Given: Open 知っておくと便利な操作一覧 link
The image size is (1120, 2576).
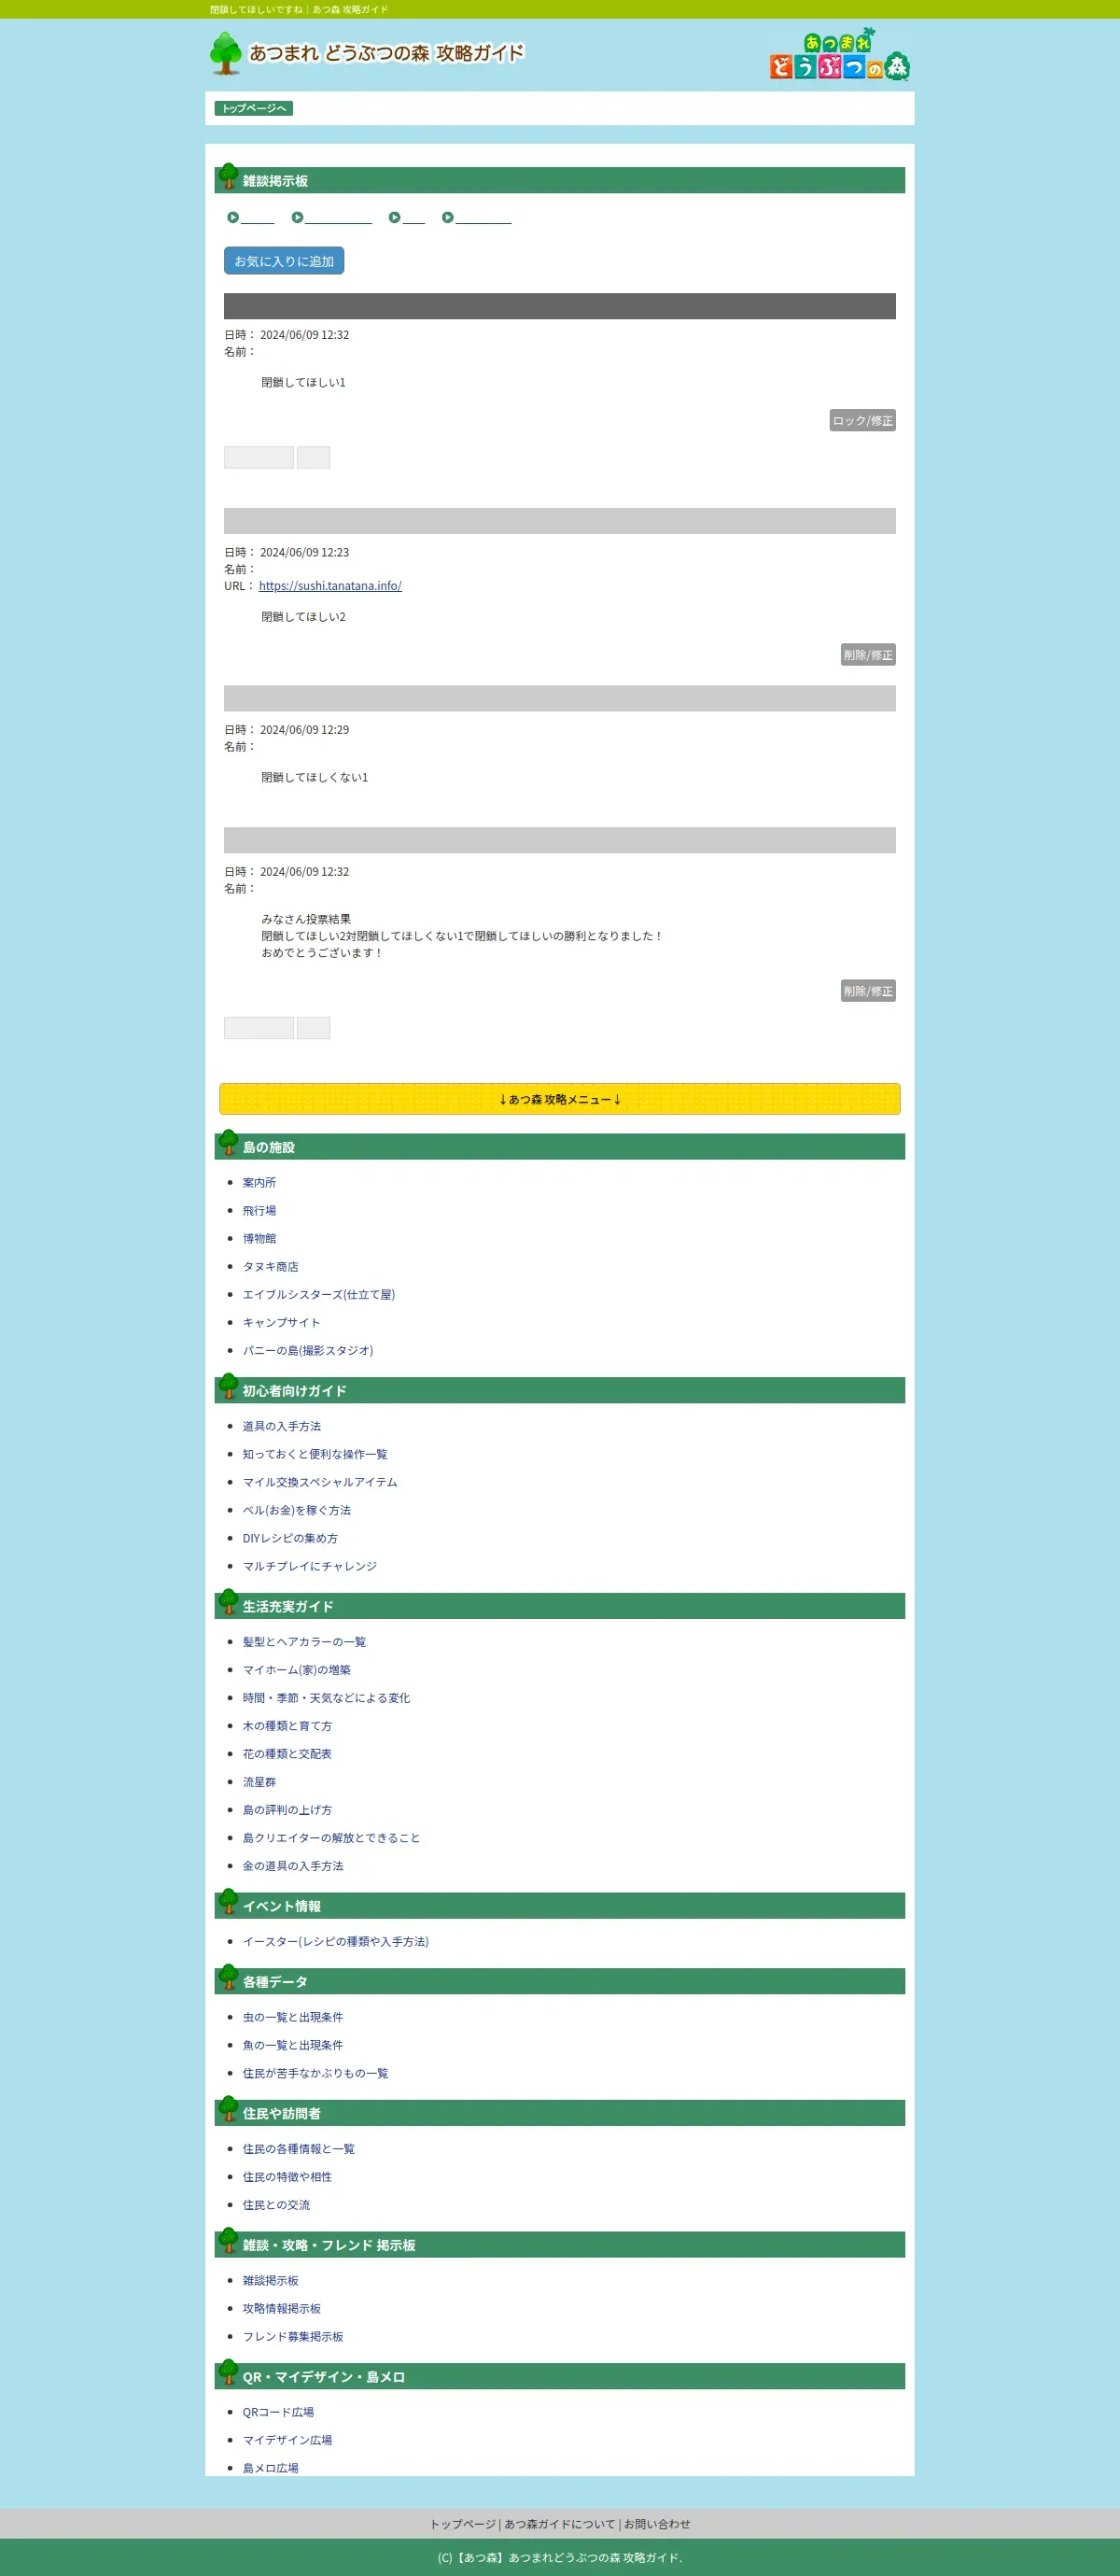Looking at the screenshot, I should point(315,1455).
